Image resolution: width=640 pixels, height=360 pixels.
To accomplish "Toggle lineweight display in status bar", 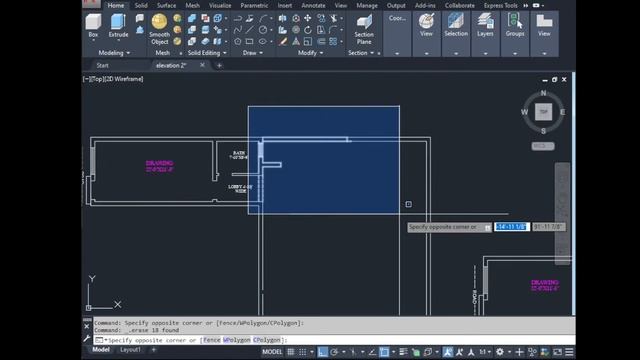I will click(403, 352).
